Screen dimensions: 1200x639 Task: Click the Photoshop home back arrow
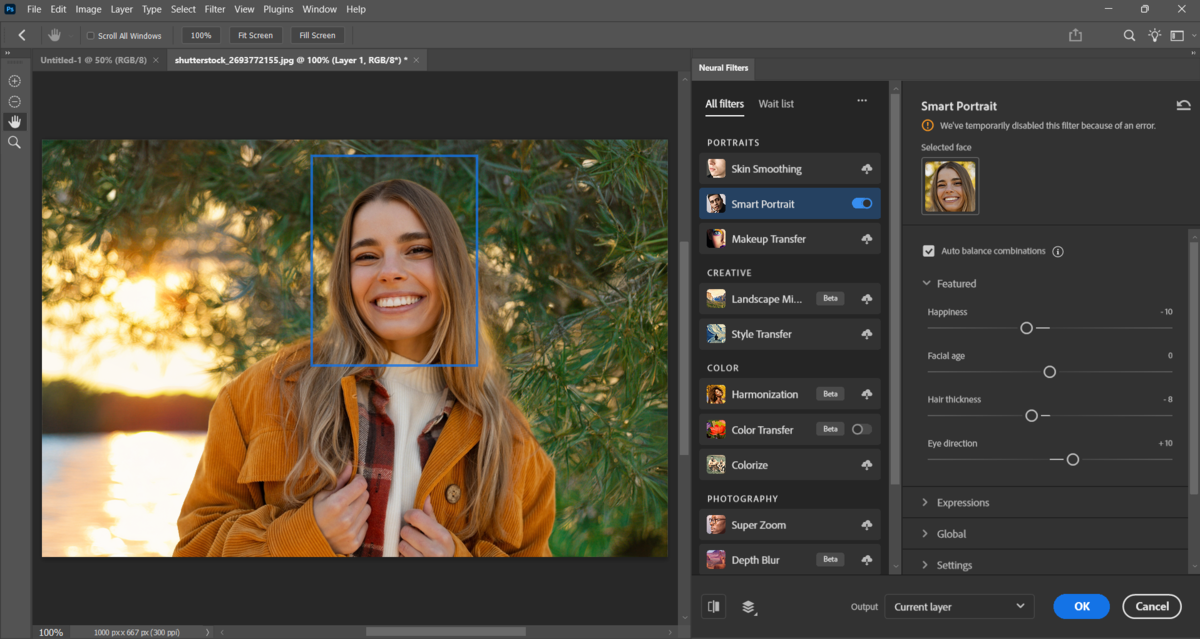pos(22,35)
